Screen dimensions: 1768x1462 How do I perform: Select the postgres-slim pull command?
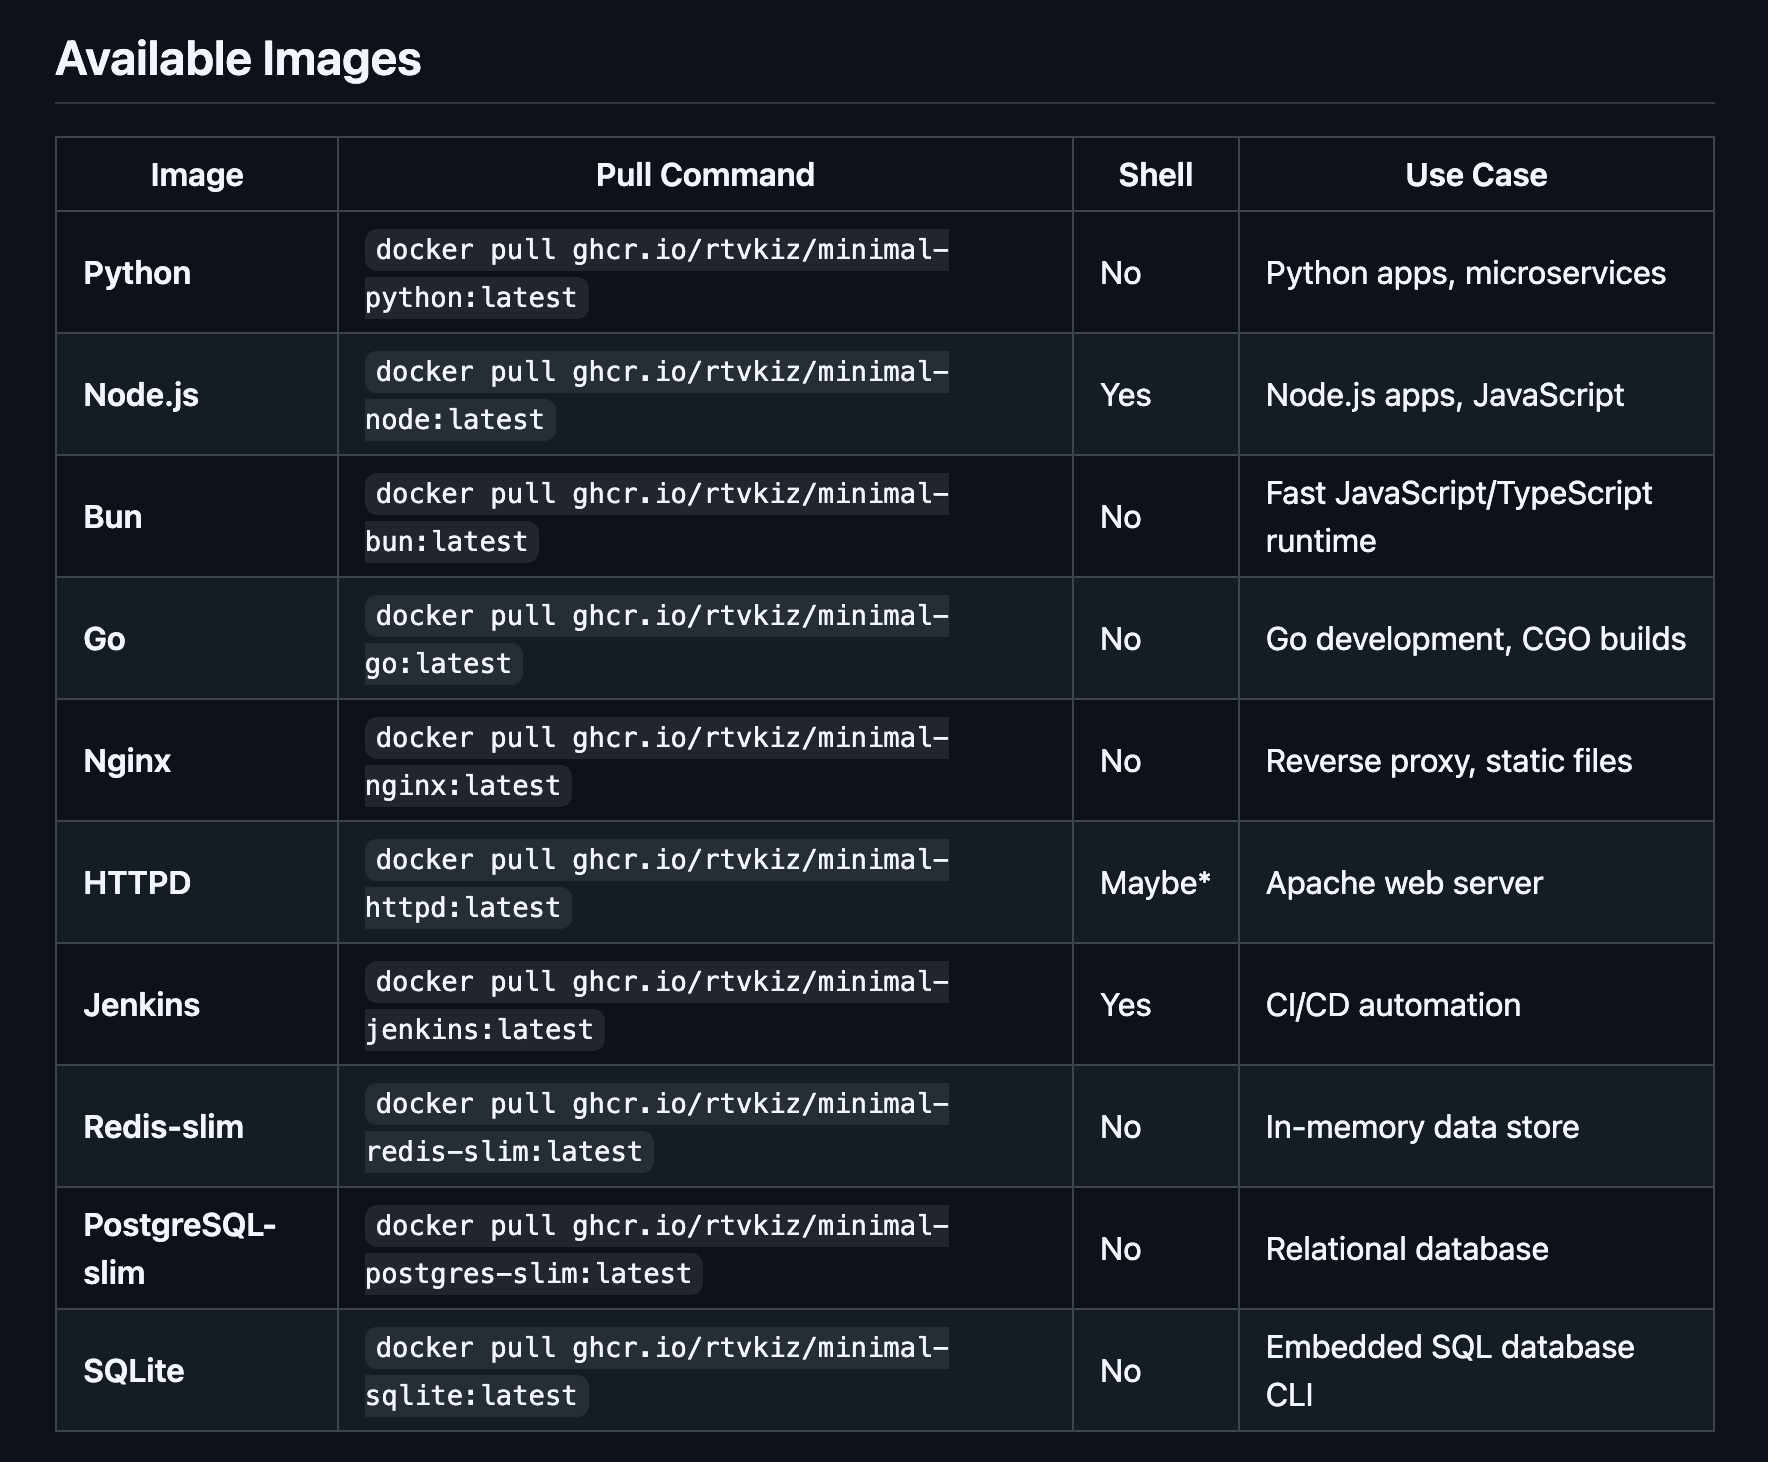pos(656,1227)
